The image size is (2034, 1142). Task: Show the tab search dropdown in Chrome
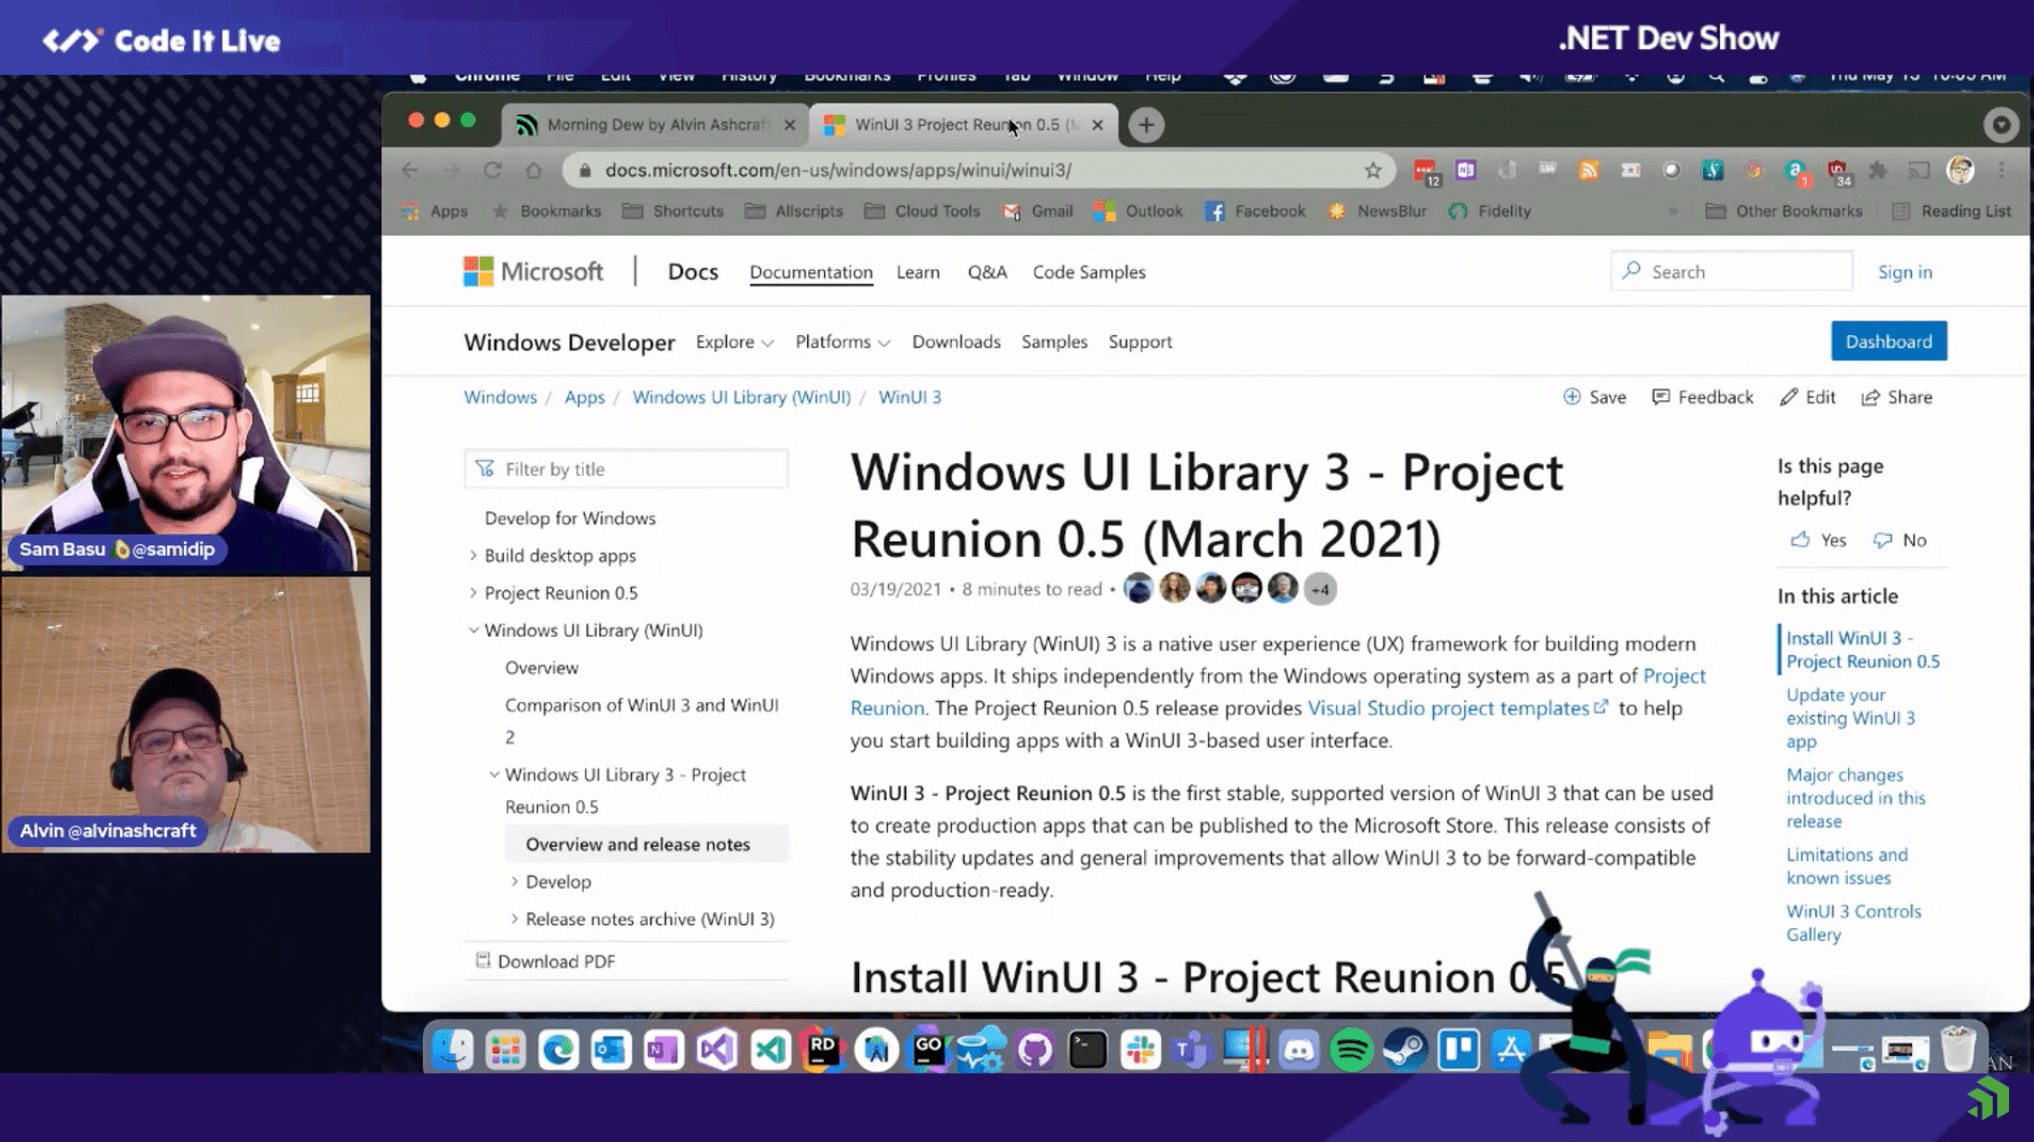click(x=2001, y=125)
